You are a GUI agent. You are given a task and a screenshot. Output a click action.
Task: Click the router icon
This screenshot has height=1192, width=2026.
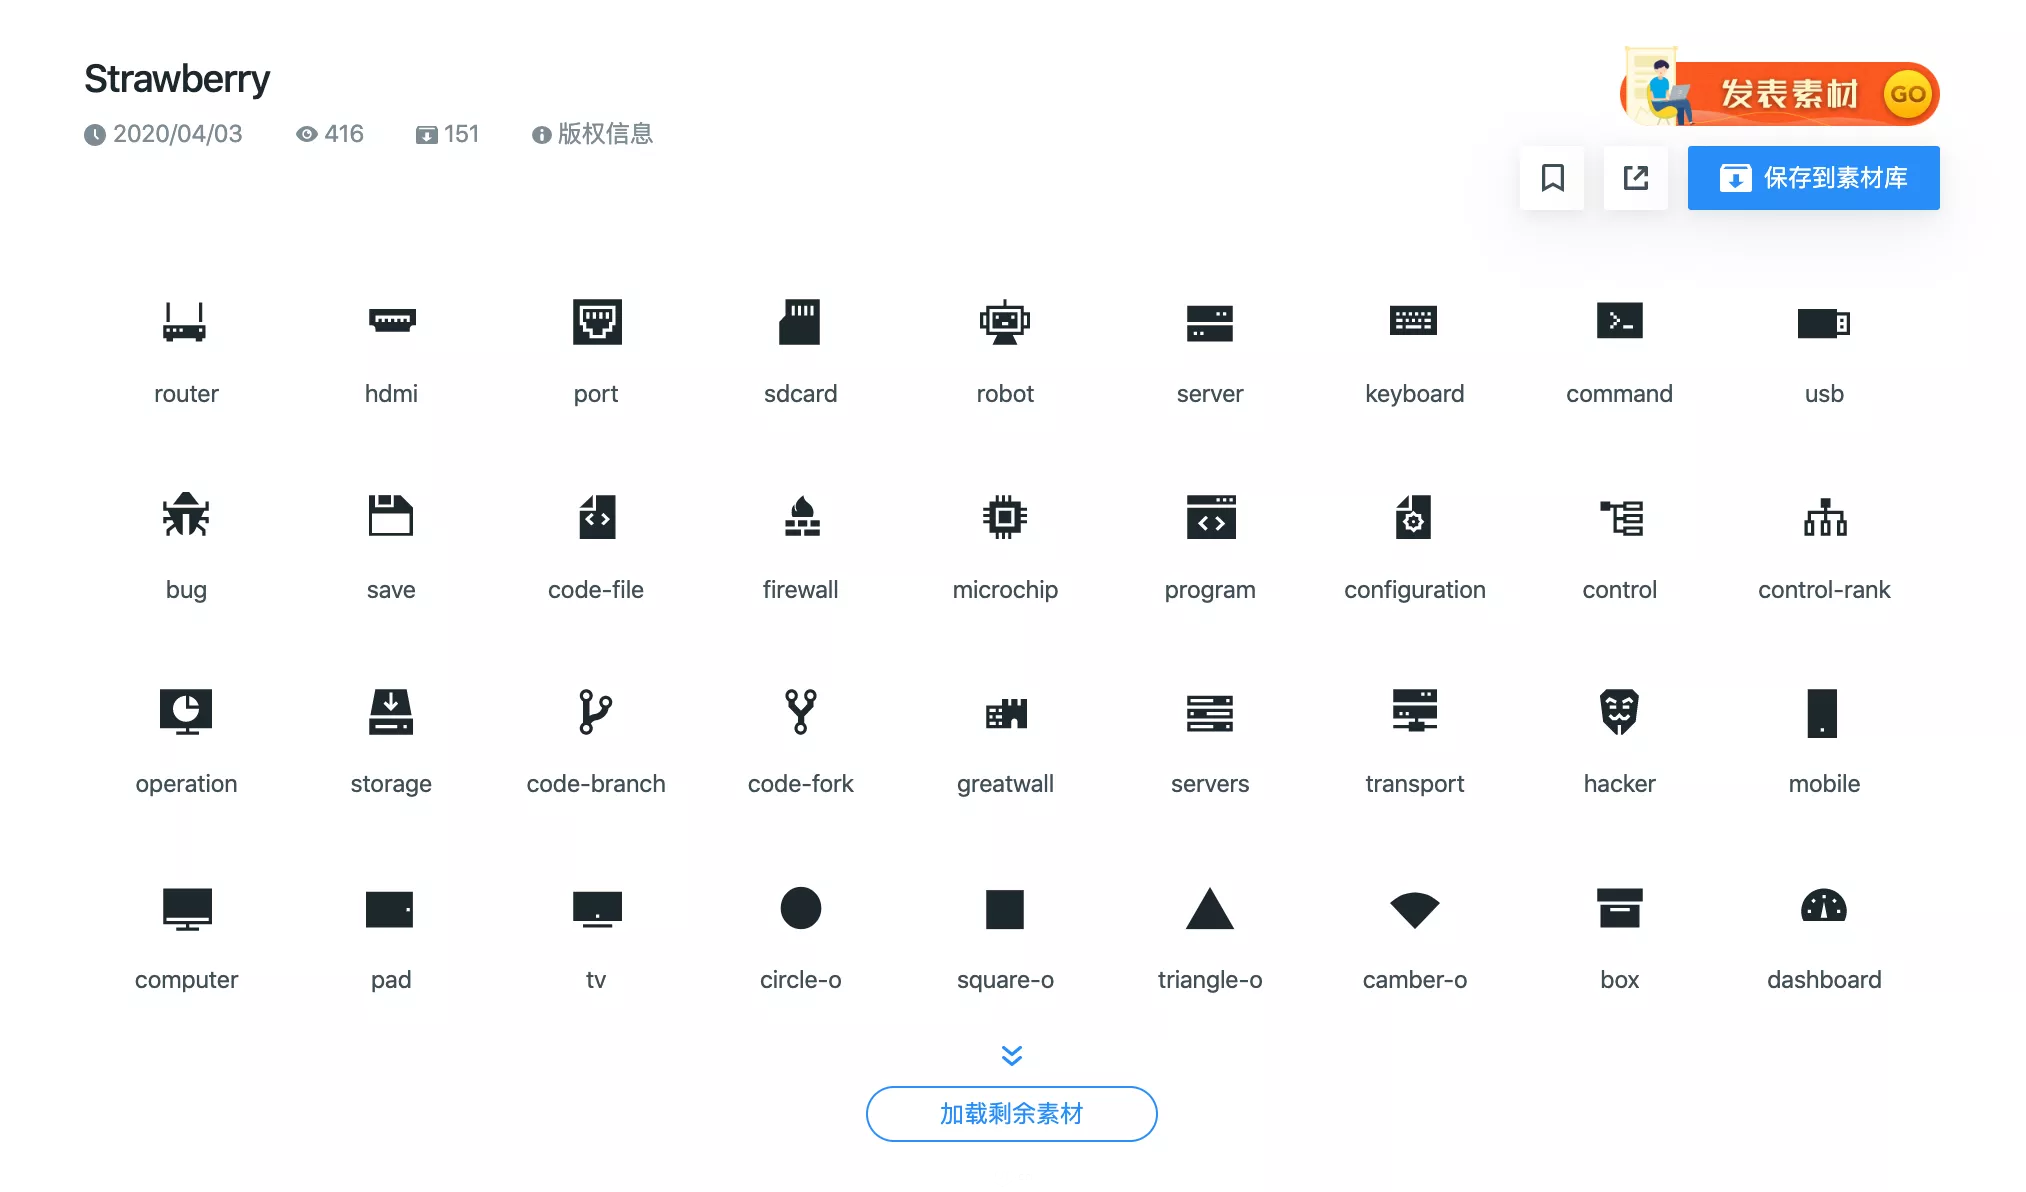[x=185, y=322]
